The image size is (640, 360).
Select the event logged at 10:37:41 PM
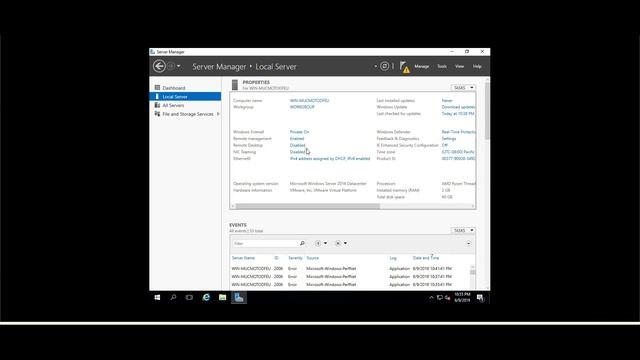click(350, 277)
